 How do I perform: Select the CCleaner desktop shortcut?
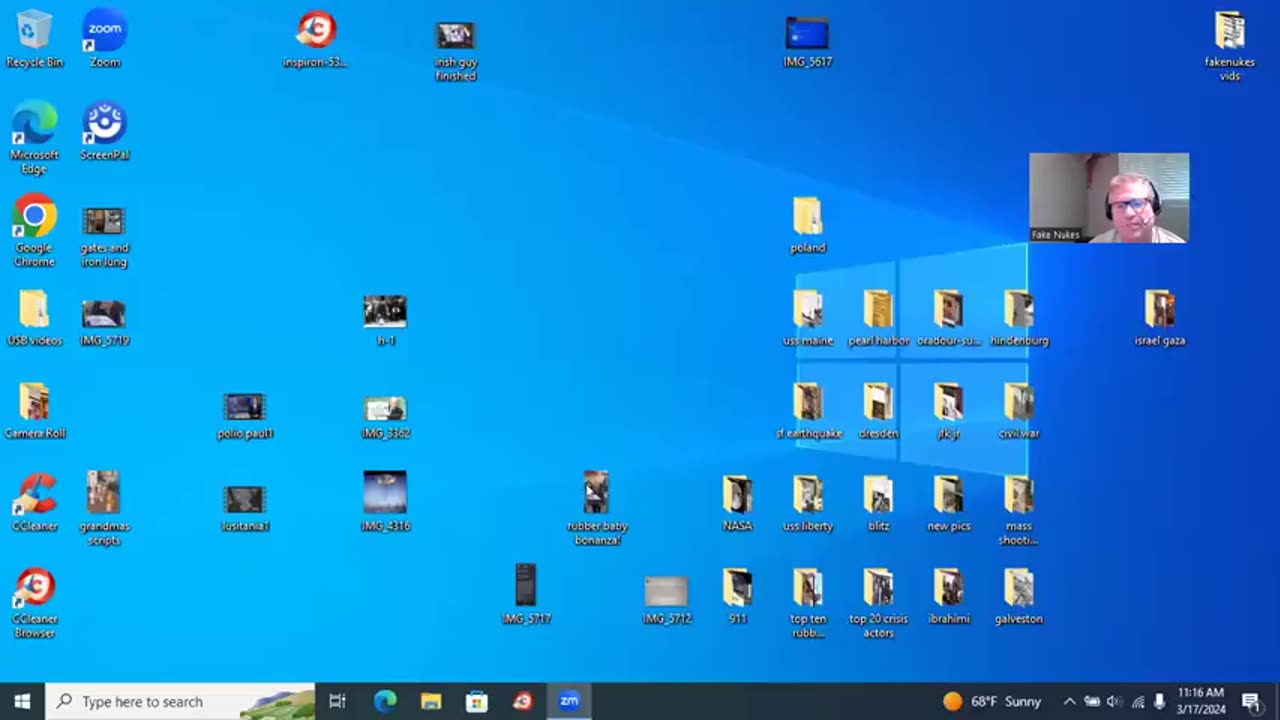[x=34, y=503]
